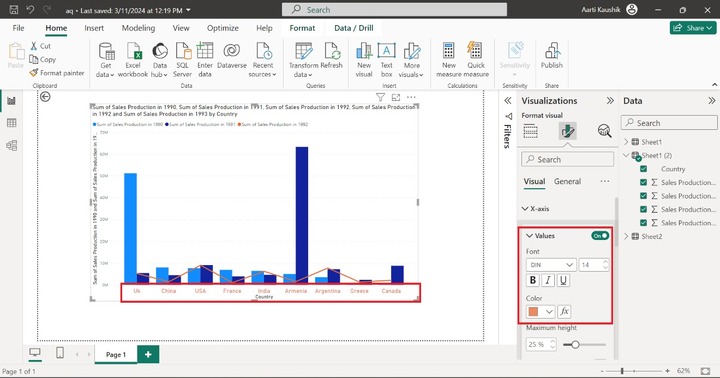Open visual More options ellipsis
This screenshot has height=378, width=720.
(411, 97)
